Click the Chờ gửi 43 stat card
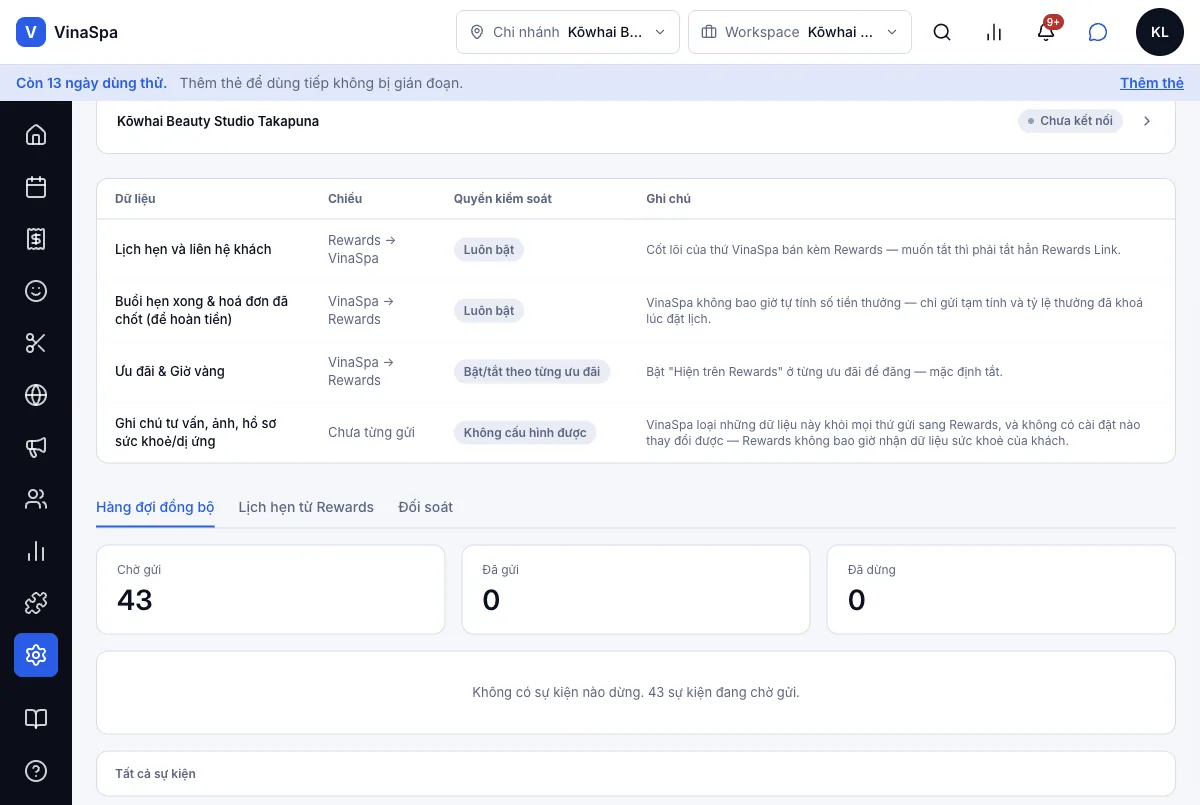This screenshot has width=1200, height=805. tap(270, 589)
